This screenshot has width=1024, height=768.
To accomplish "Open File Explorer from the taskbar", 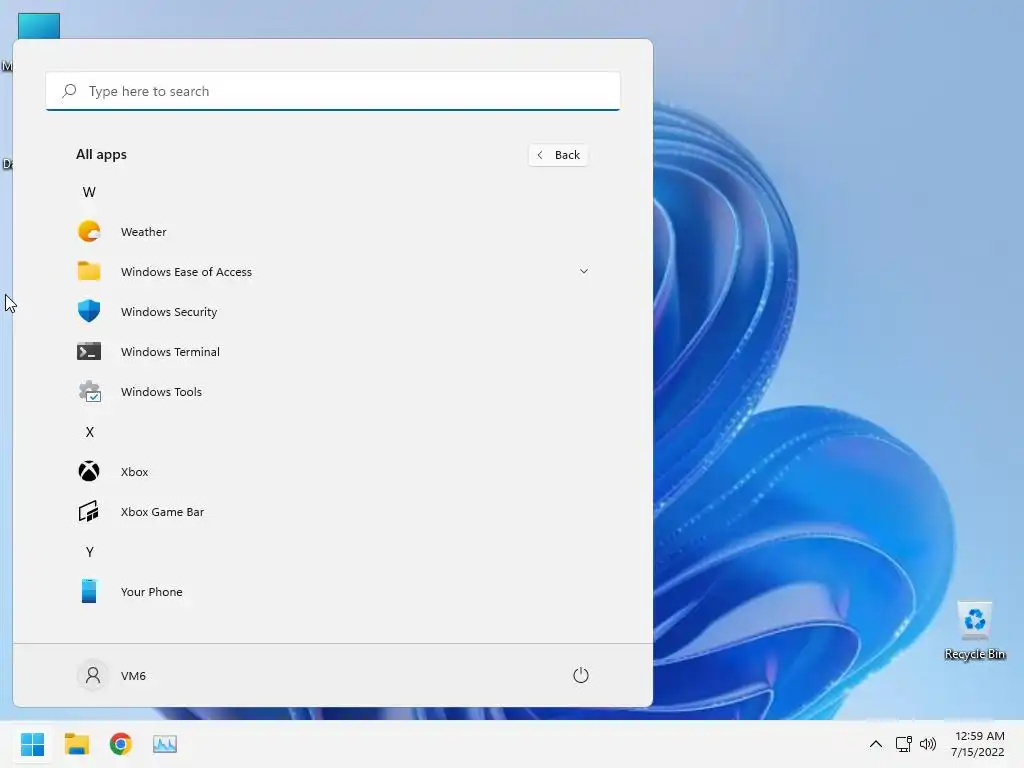I will pyautogui.click(x=76, y=744).
